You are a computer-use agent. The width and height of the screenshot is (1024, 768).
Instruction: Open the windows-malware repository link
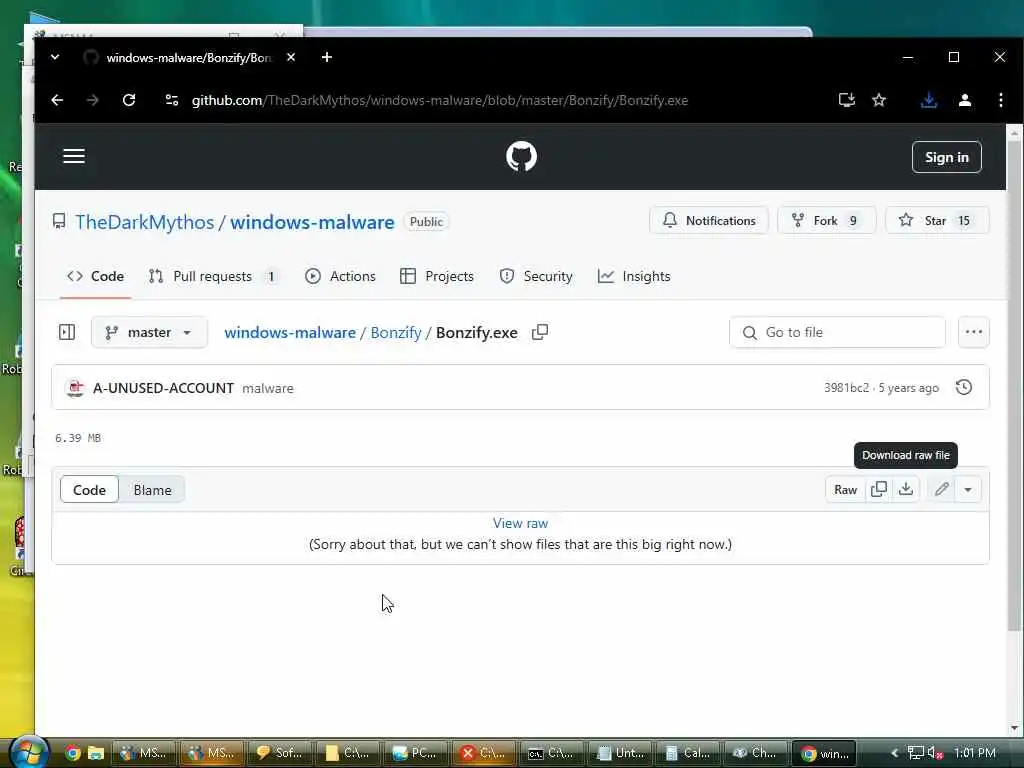(x=312, y=222)
